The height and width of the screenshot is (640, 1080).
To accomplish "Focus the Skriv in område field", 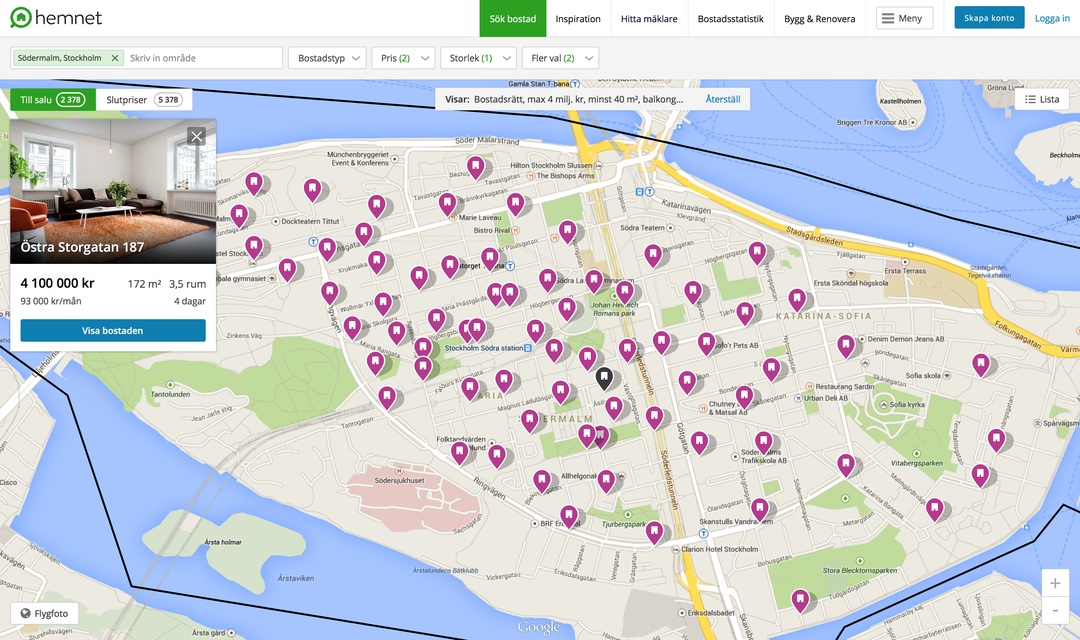I will 203,58.
